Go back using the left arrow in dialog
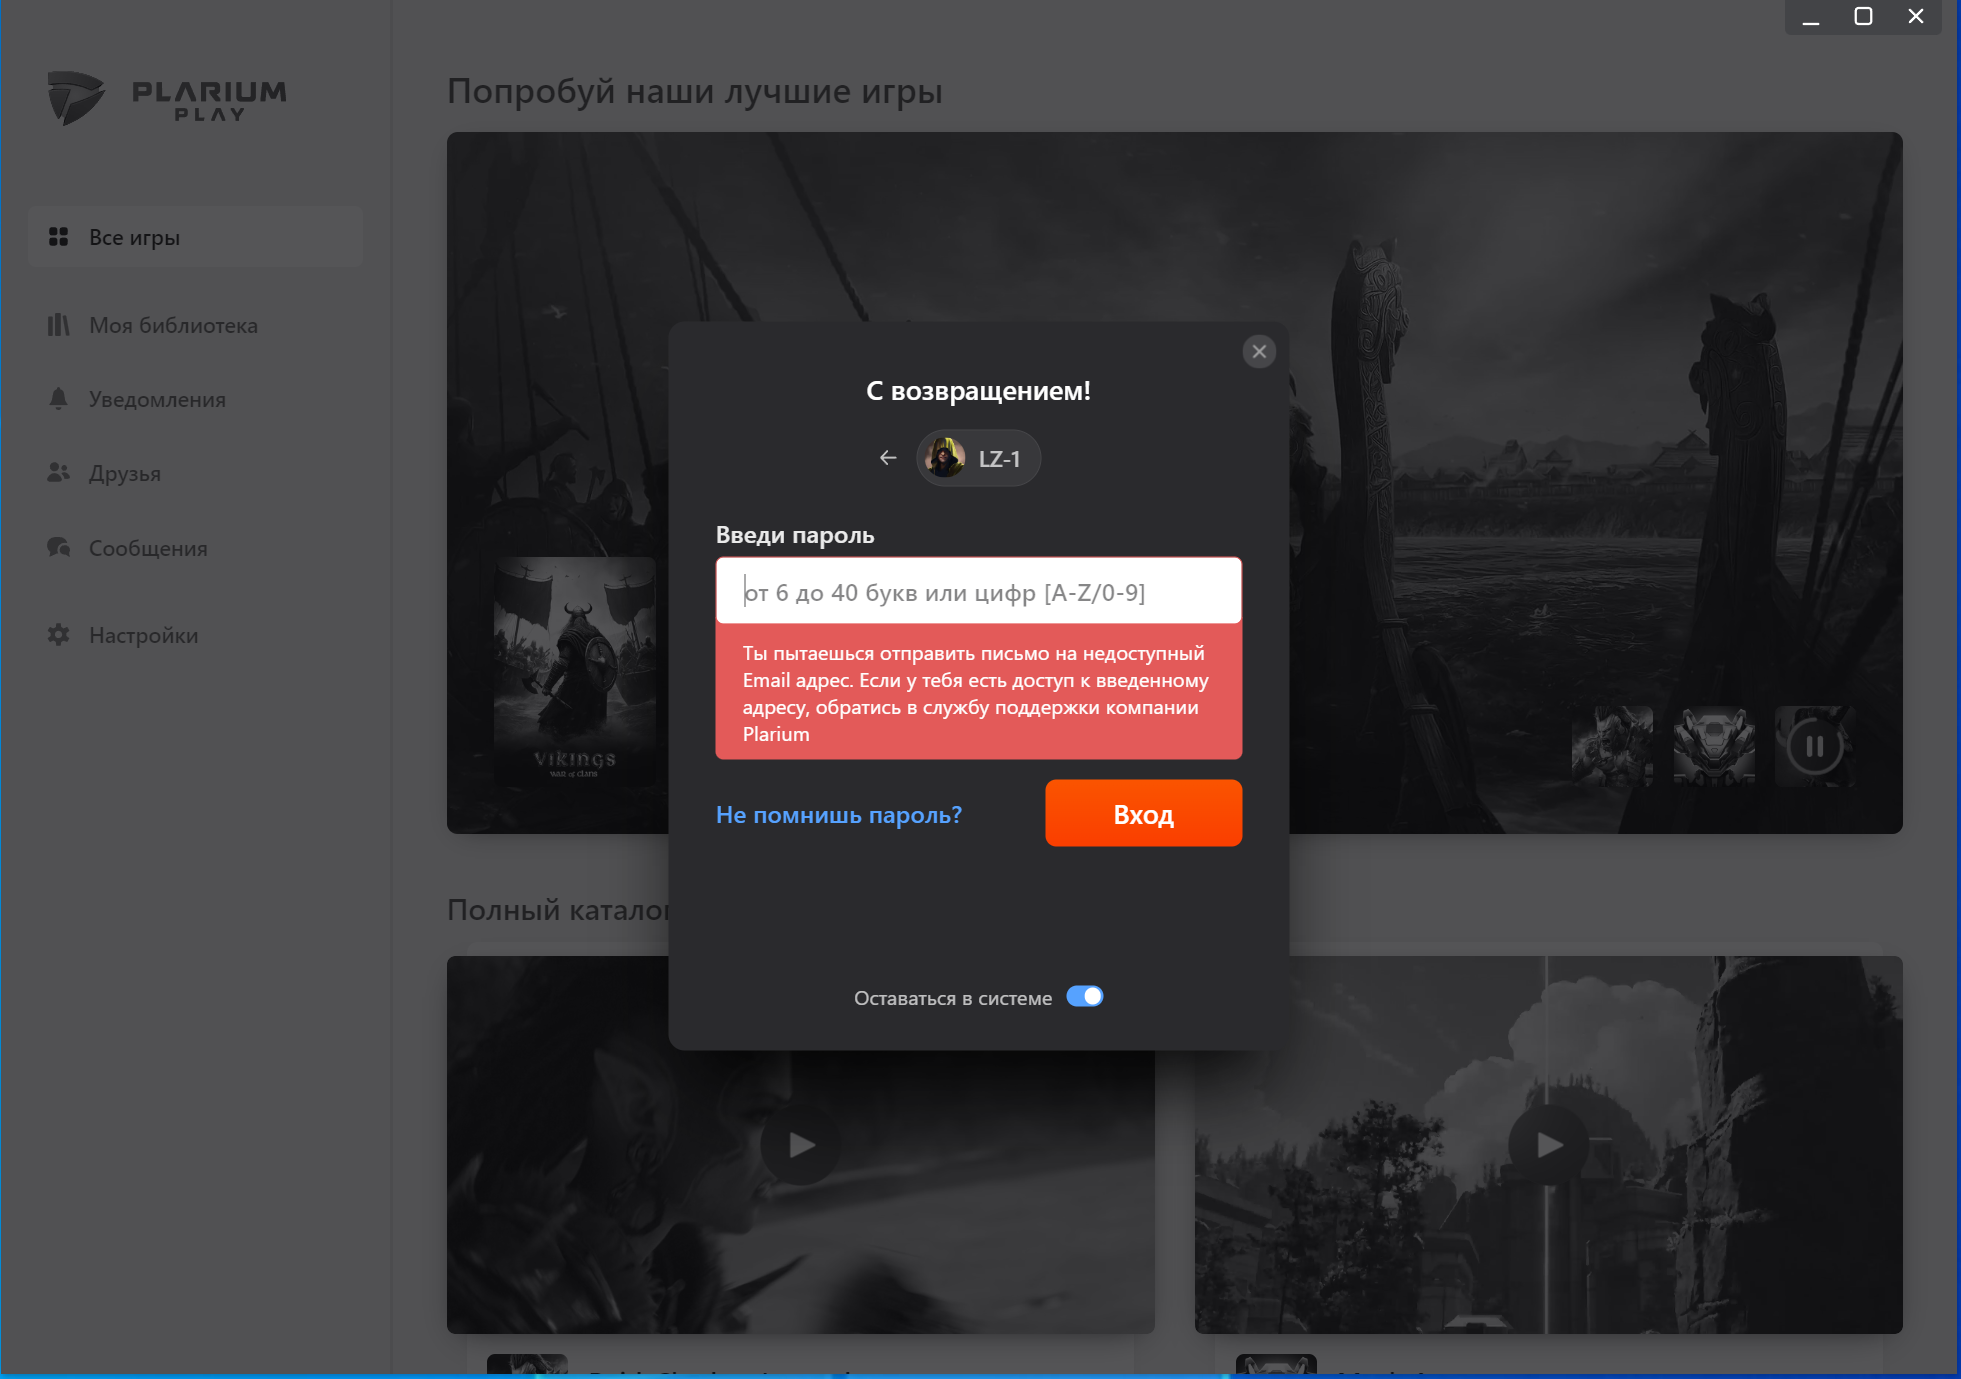The width and height of the screenshot is (1961, 1379). click(888, 458)
